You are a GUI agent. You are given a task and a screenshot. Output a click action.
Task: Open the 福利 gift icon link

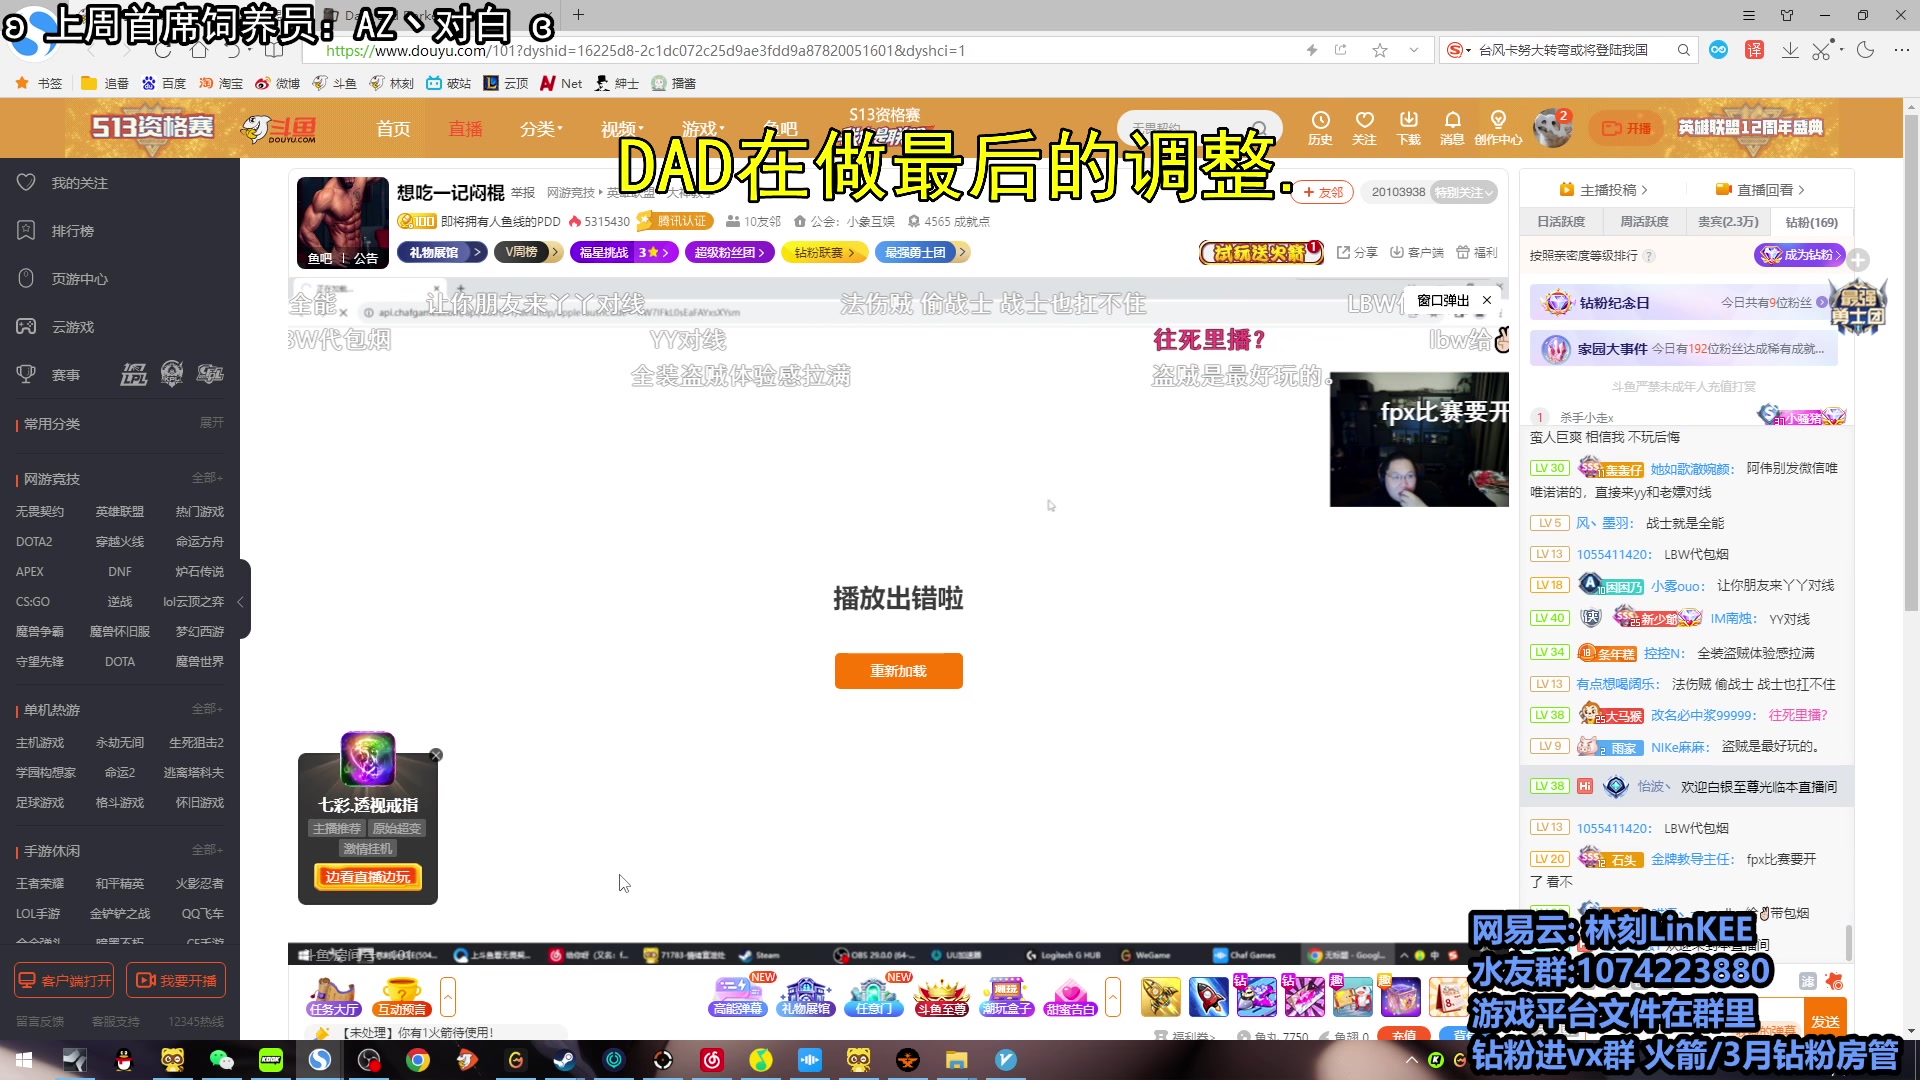(x=1477, y=252)
